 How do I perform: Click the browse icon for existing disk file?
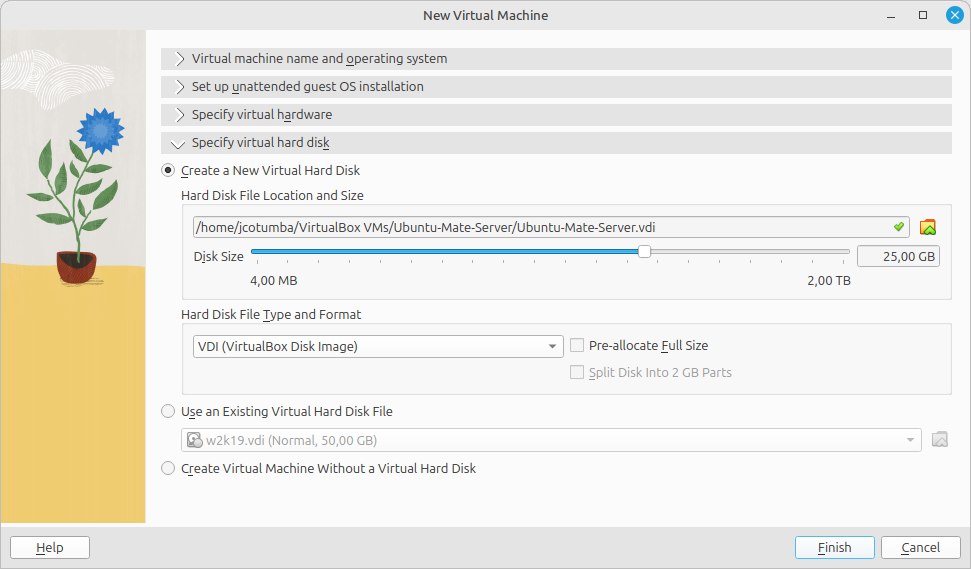[939, 440]
